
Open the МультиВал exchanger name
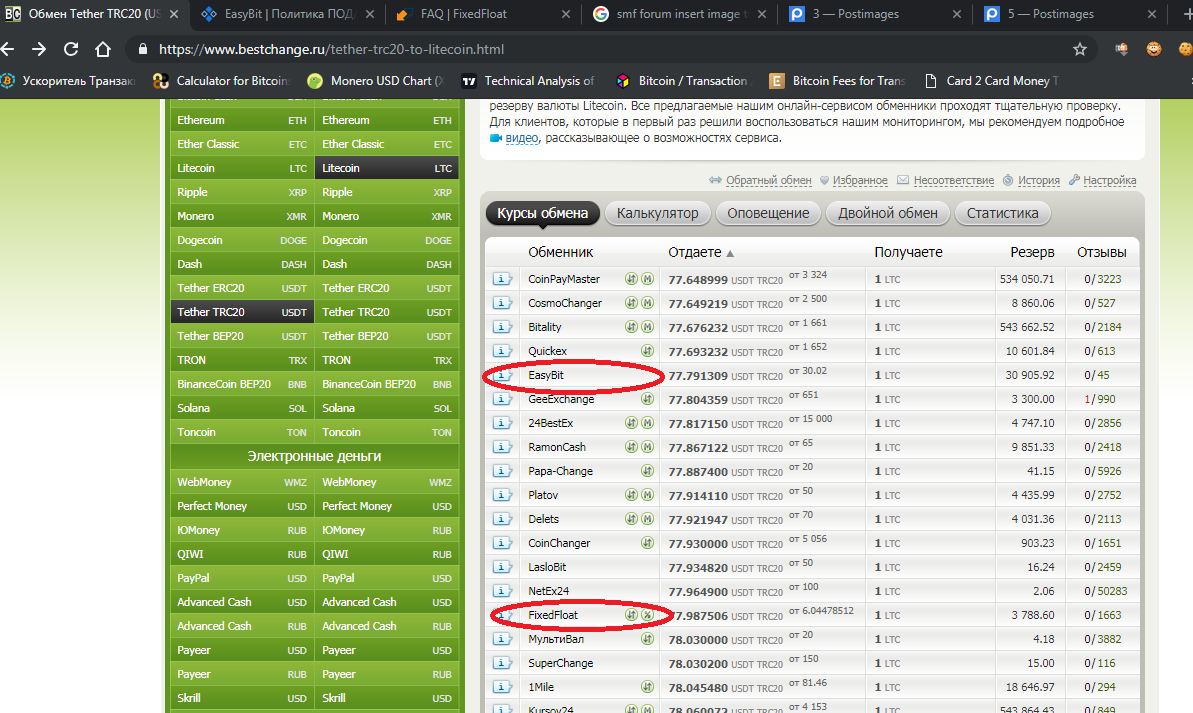[556, 639]
